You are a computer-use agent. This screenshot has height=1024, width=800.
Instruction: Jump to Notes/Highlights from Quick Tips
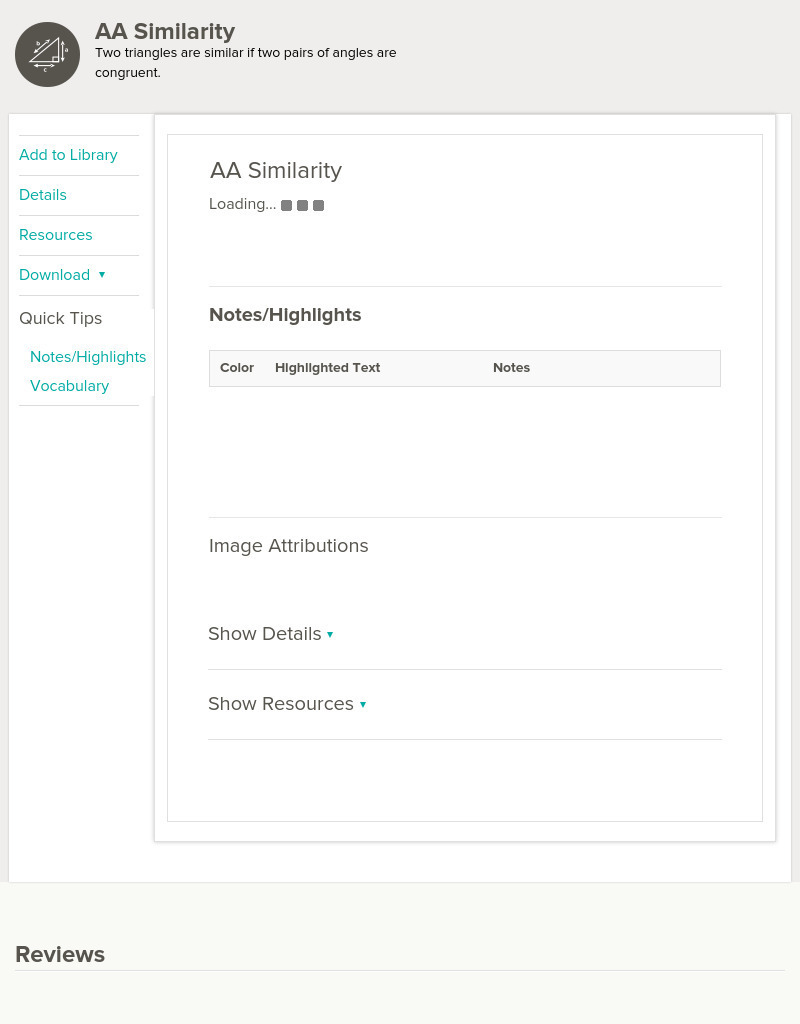(88, 357)
